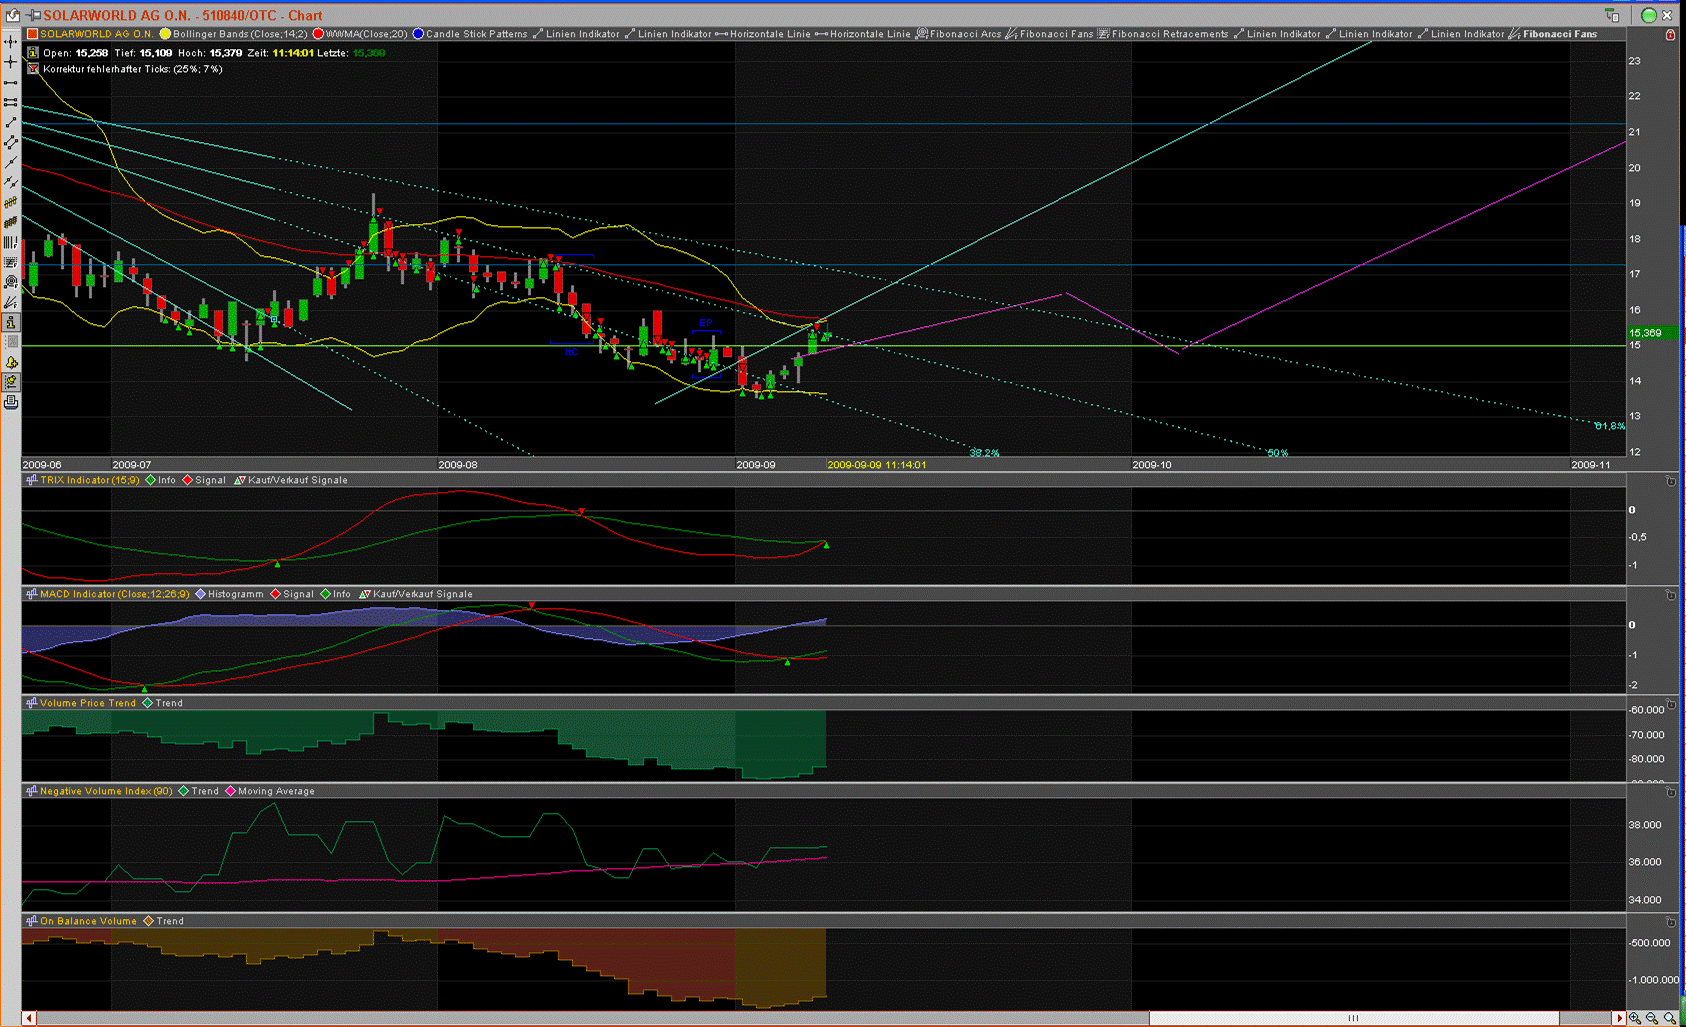This screenshot has height=1027, width=1686.
Task: Click the blue Candle Stick Patterns color dot
Action: pyautogui.click(x=418, y=34)
